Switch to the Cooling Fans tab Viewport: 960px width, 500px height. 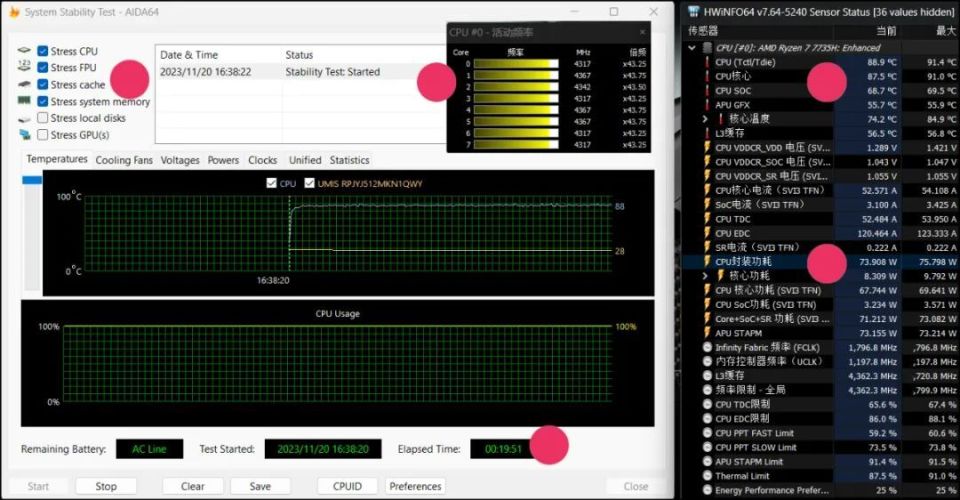[x=124, y=160]
